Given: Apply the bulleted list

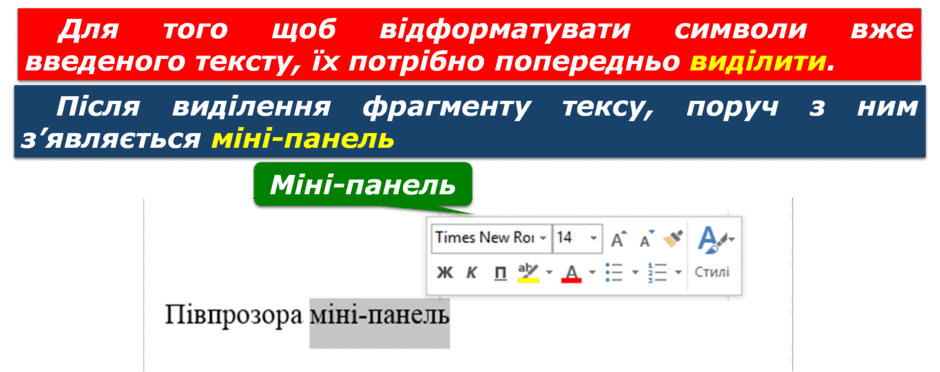Looking at the screenshot, I should (615, 273).
